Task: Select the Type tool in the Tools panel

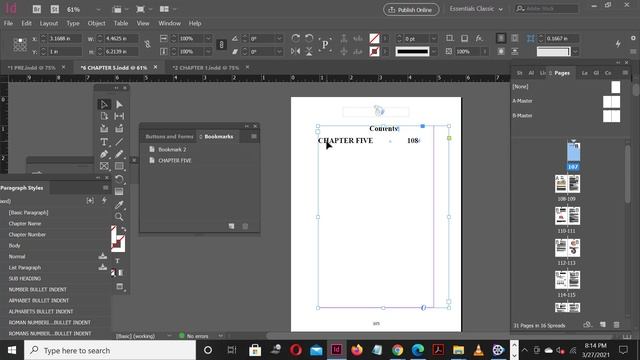Action: (104, 142)
